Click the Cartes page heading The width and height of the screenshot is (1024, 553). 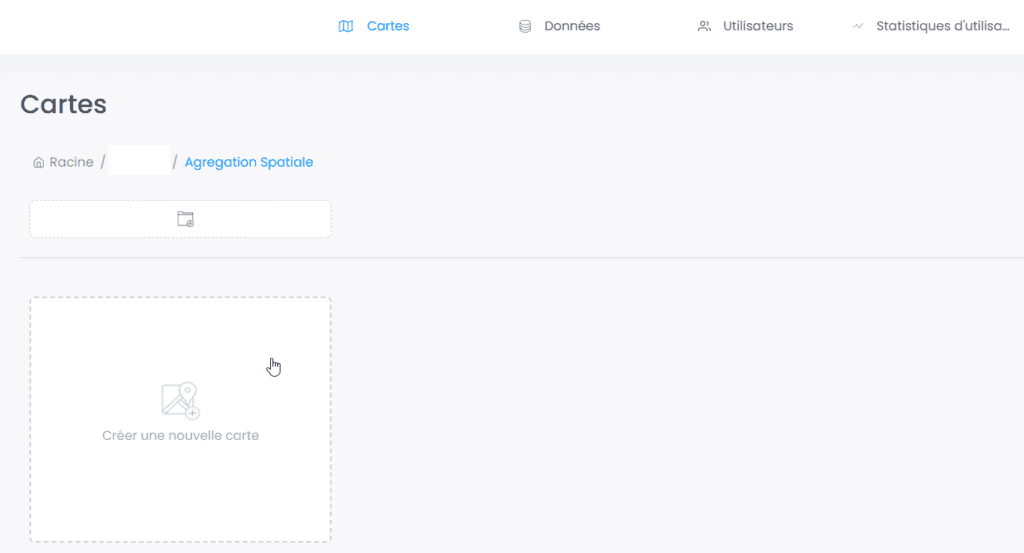tap(63, 104)
